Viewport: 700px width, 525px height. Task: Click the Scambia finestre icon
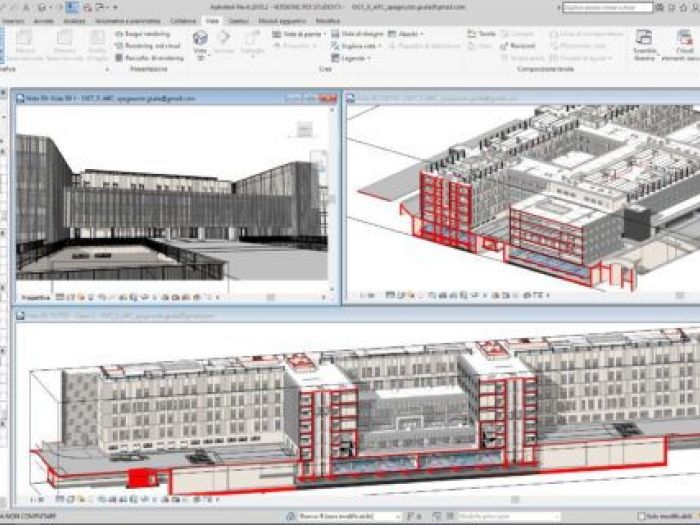644,38
